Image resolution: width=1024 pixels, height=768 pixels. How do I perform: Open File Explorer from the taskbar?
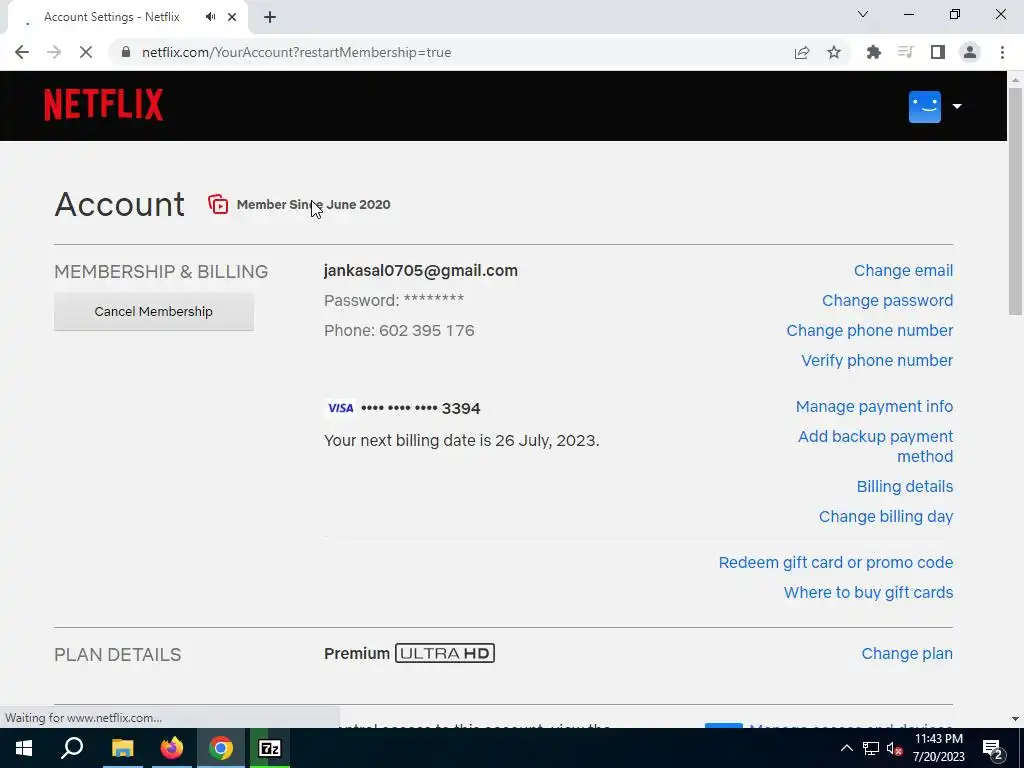(122, 748)
